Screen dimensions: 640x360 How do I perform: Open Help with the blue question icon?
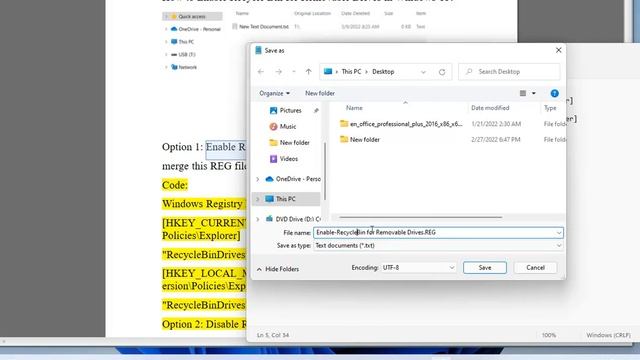click(x=554, y=93)
